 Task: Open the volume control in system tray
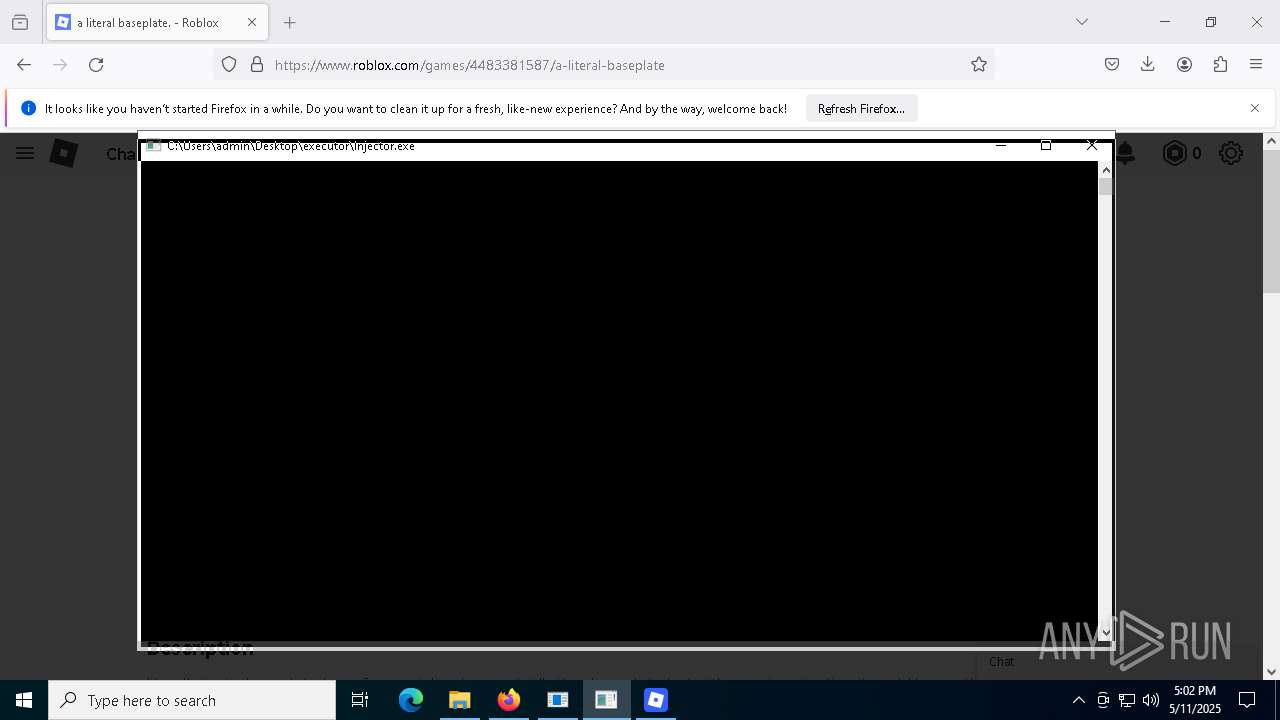(x=1151, y=700)
